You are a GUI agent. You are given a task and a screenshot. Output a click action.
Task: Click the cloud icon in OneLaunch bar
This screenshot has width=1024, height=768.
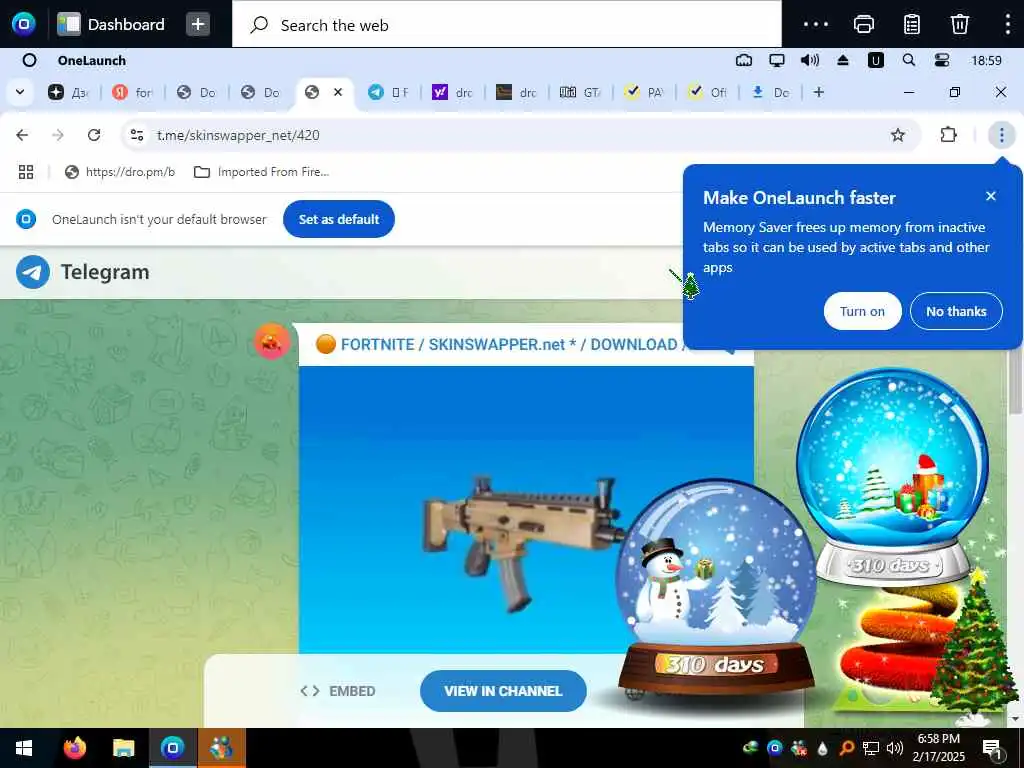coord(744,61)
